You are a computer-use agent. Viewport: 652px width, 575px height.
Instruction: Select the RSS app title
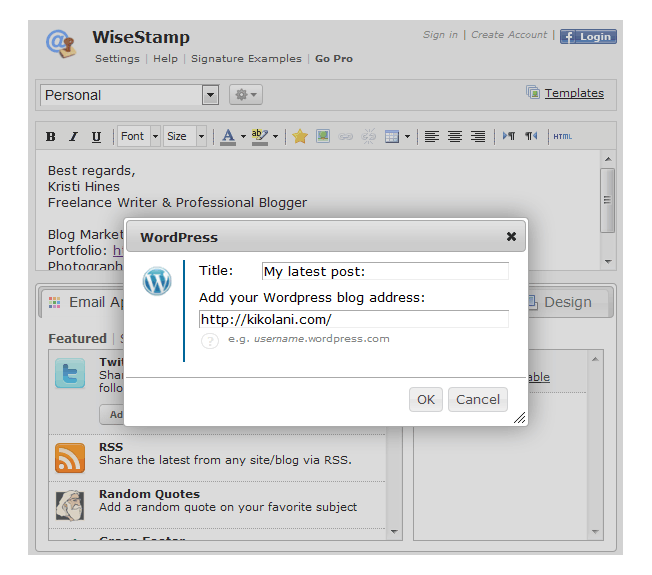[x=111, y=447]
